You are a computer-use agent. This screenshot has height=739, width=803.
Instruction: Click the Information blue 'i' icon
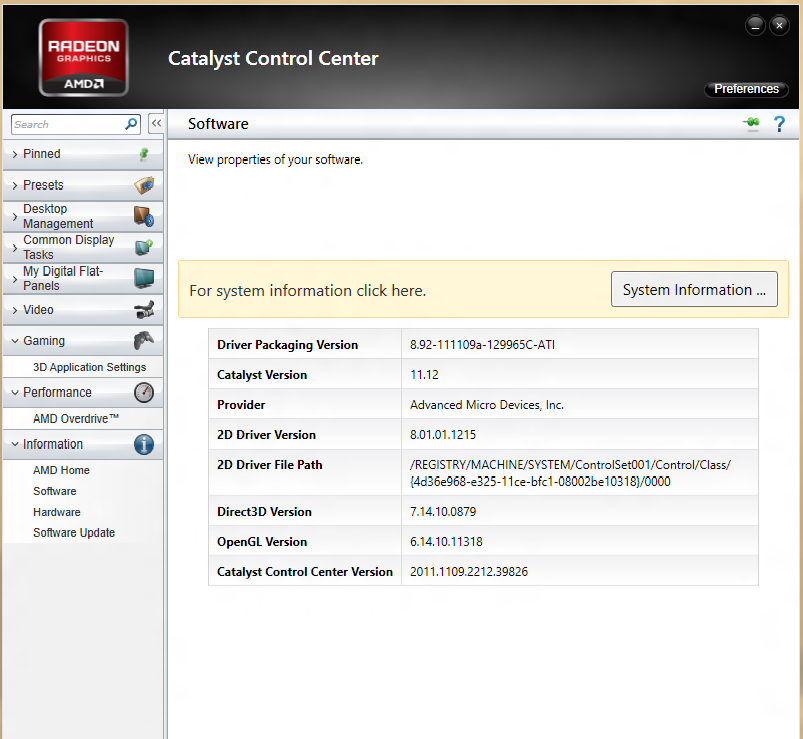point(144,444)
